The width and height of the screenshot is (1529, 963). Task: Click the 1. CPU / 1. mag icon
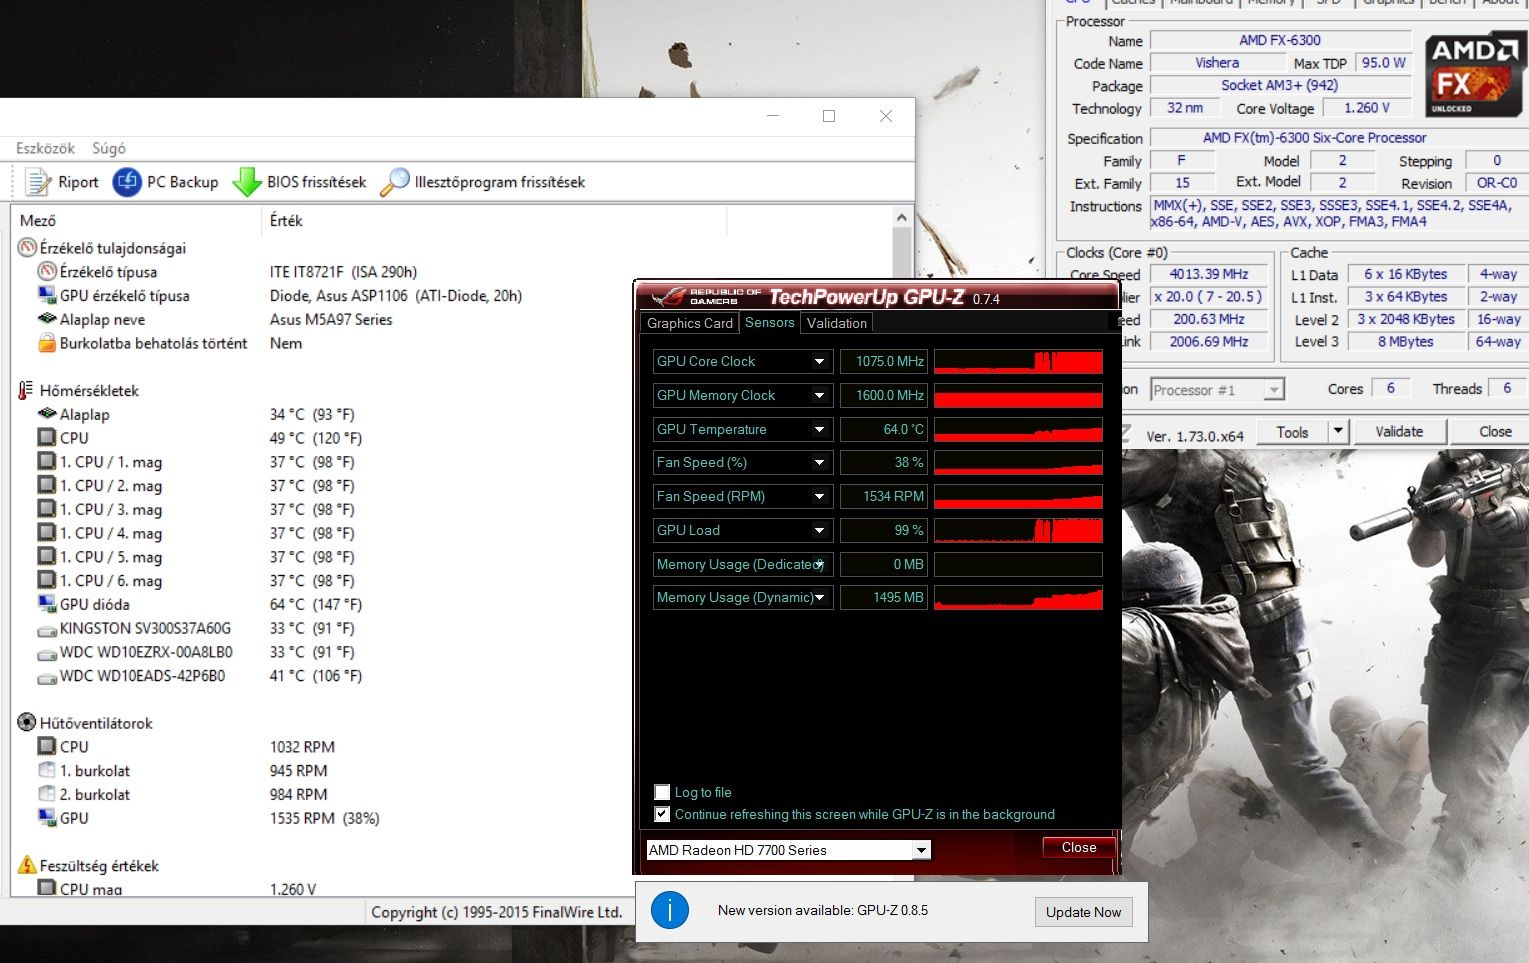47,461
